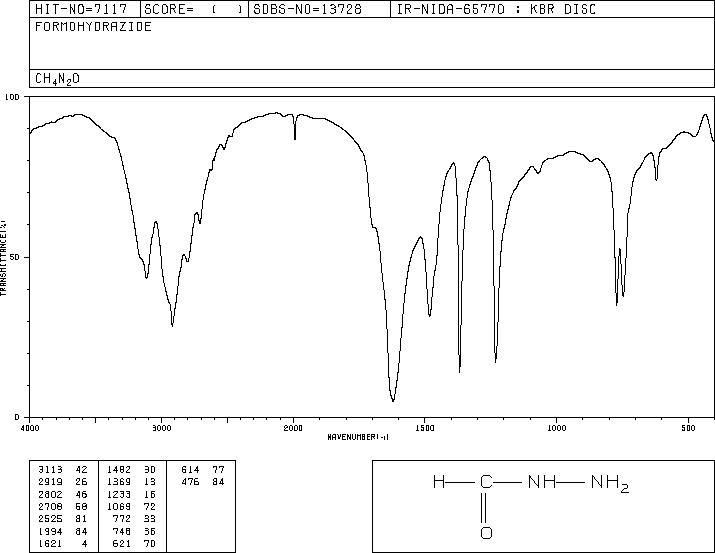Click the 3113 peak table entry

(x=62, y=470)
